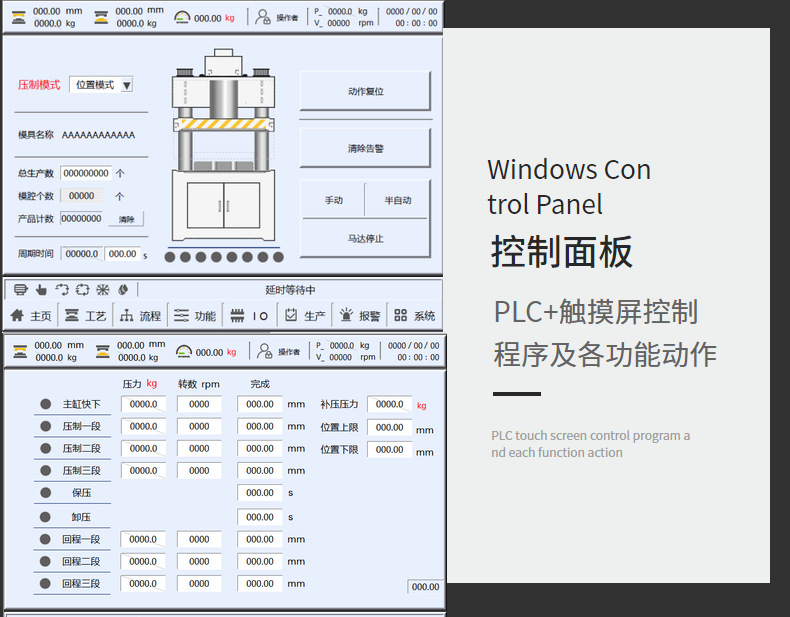Click the operator lock icon in the home screen status bar

tap(262, 17)
